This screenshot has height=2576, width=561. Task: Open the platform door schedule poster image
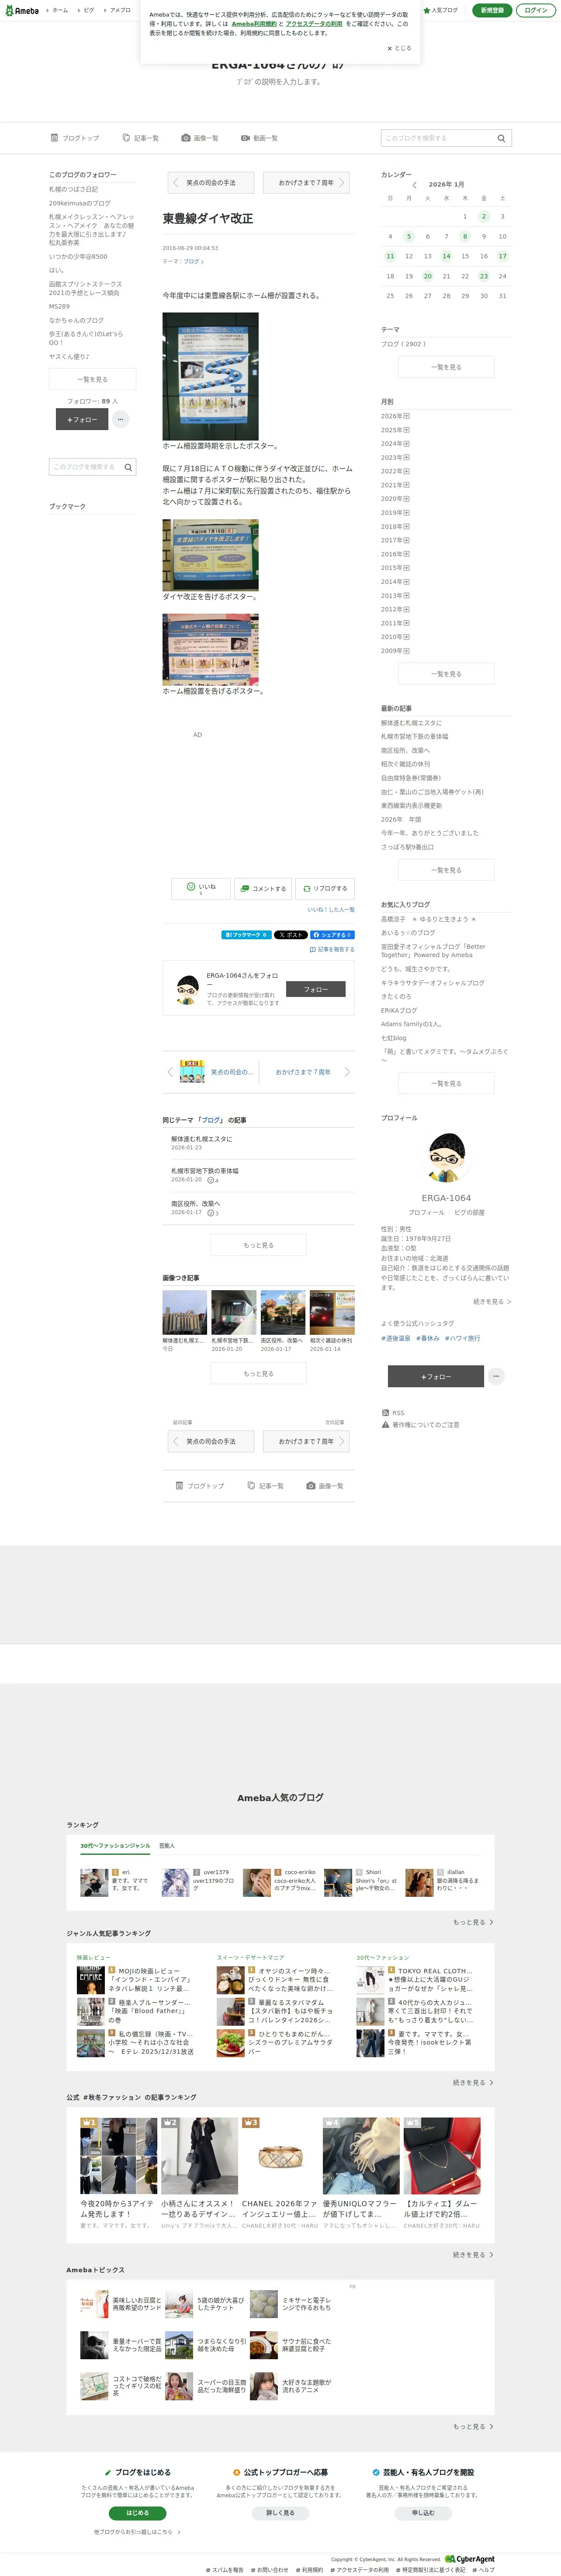pyautogui.click(x=210, y=376)
